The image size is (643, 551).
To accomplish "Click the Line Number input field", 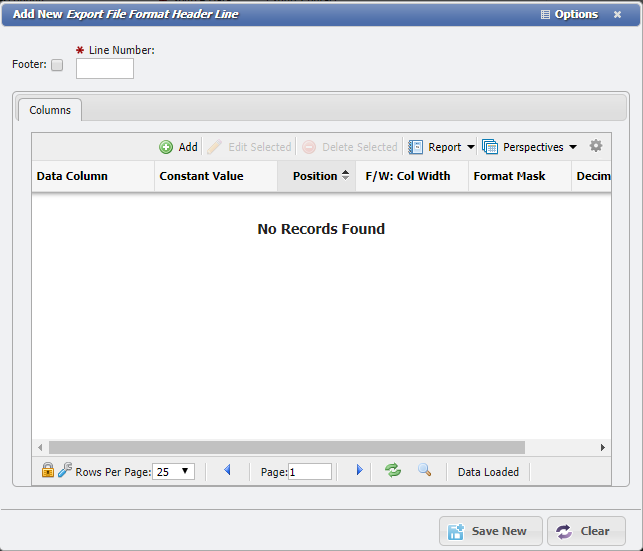I will 105,68.
